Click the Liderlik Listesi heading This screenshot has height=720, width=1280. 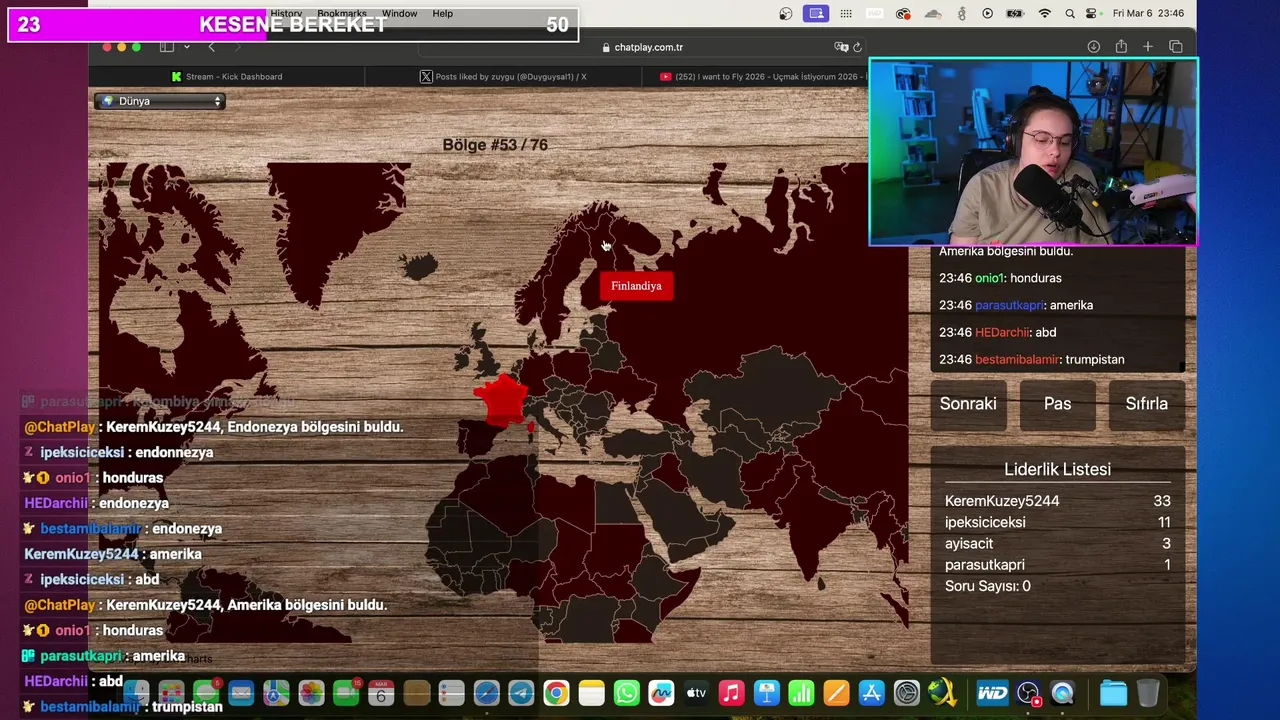(x=1057, y=469)
